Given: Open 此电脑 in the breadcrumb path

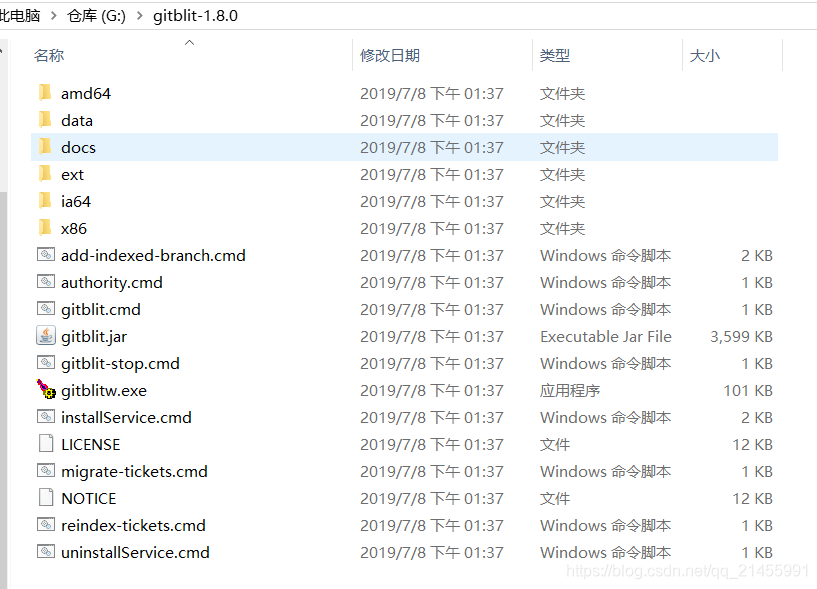Looking at the screenshot, I should (x=20, y=16).
